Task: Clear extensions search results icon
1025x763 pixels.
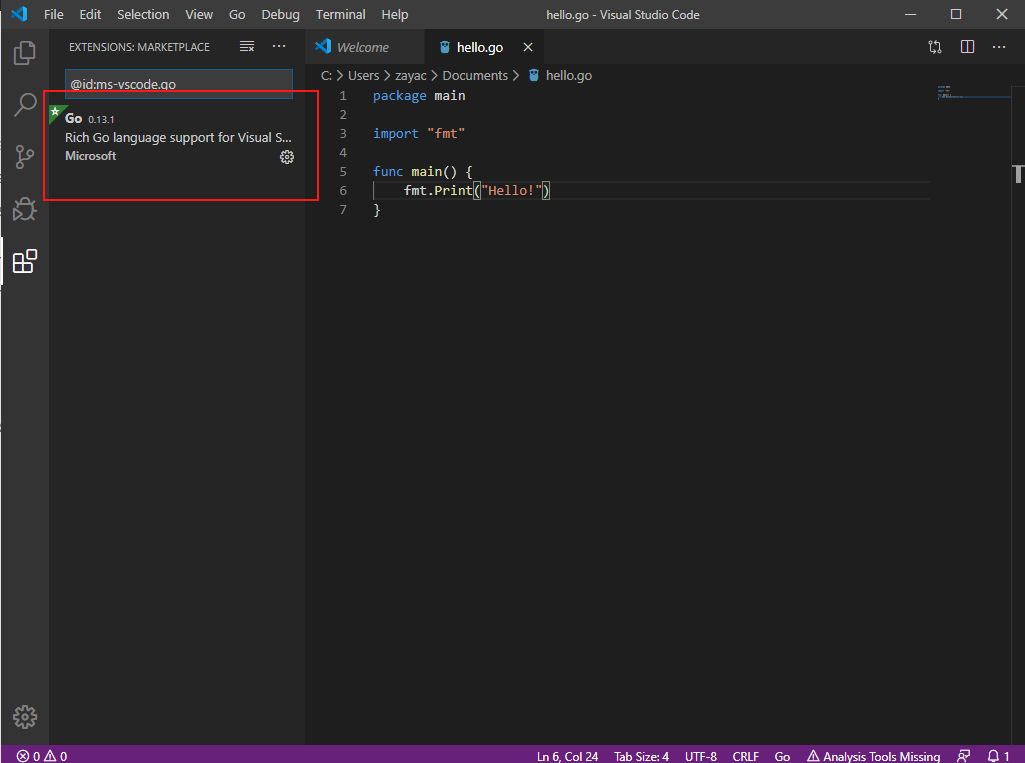Action: (246, 46)
